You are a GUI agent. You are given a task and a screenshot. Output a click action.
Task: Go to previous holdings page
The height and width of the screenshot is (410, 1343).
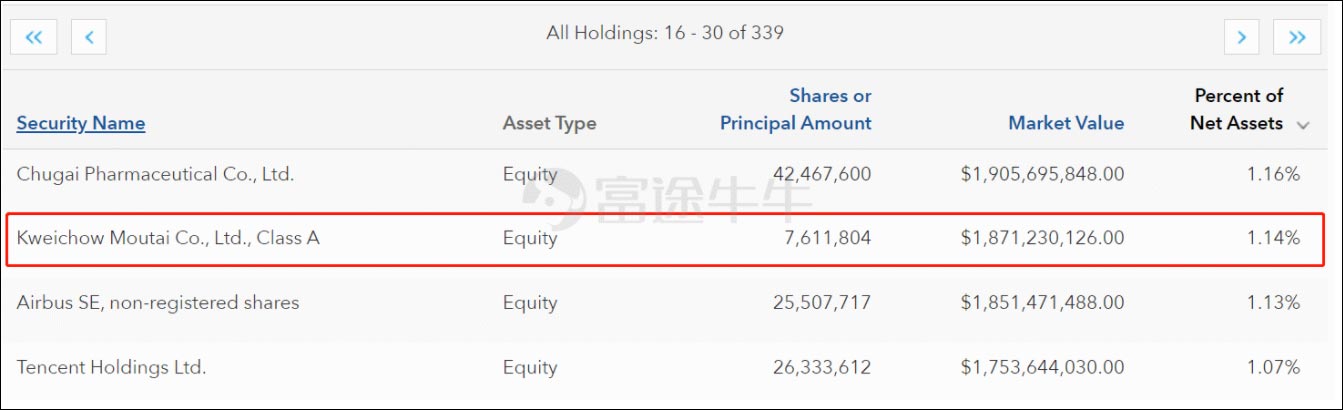point(89,37)
